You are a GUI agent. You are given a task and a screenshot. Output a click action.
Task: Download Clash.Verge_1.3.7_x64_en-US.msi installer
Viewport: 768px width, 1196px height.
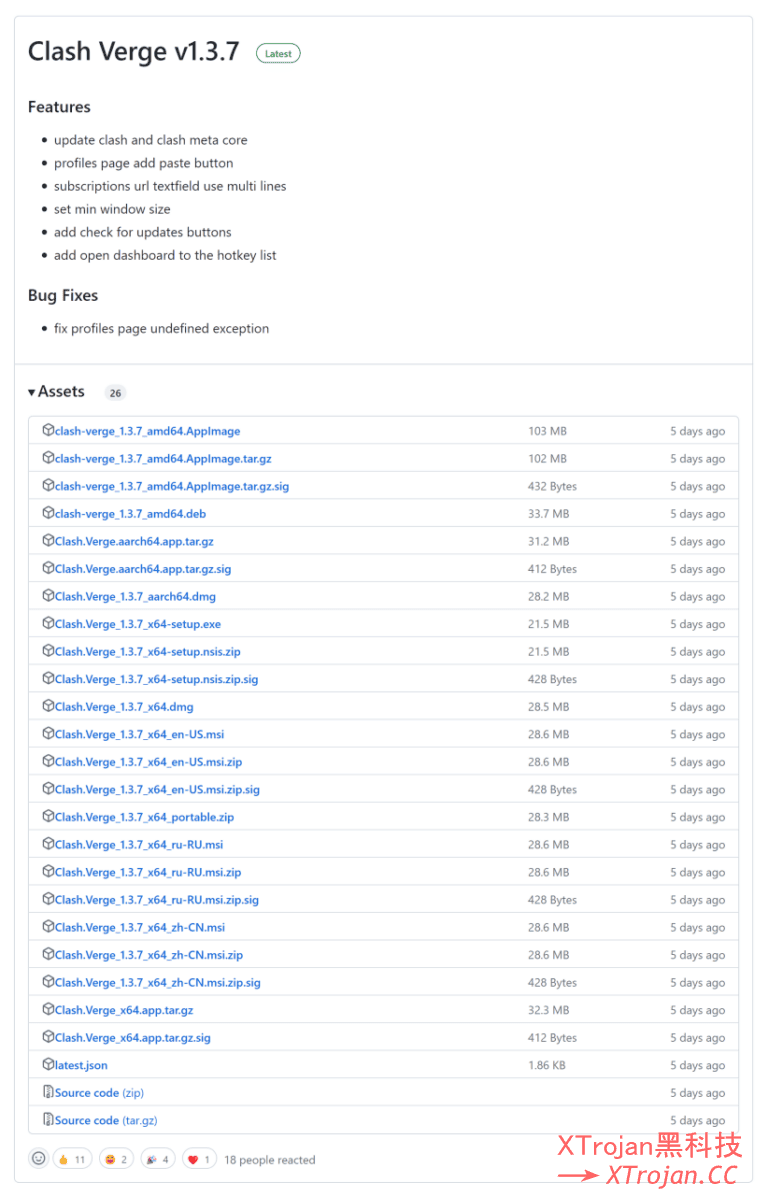(139, 734)
